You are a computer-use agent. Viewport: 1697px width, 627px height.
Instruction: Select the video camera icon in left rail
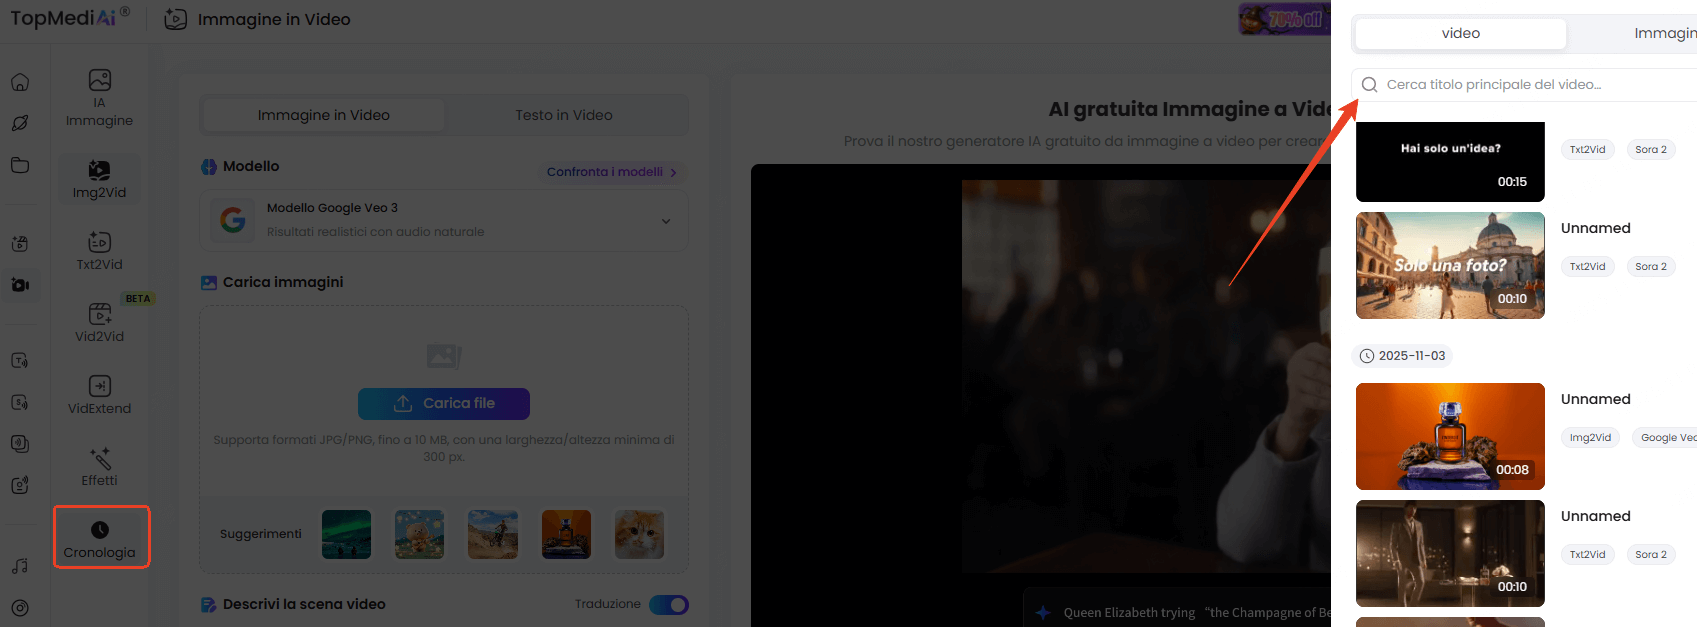click(x=20, y=285)
